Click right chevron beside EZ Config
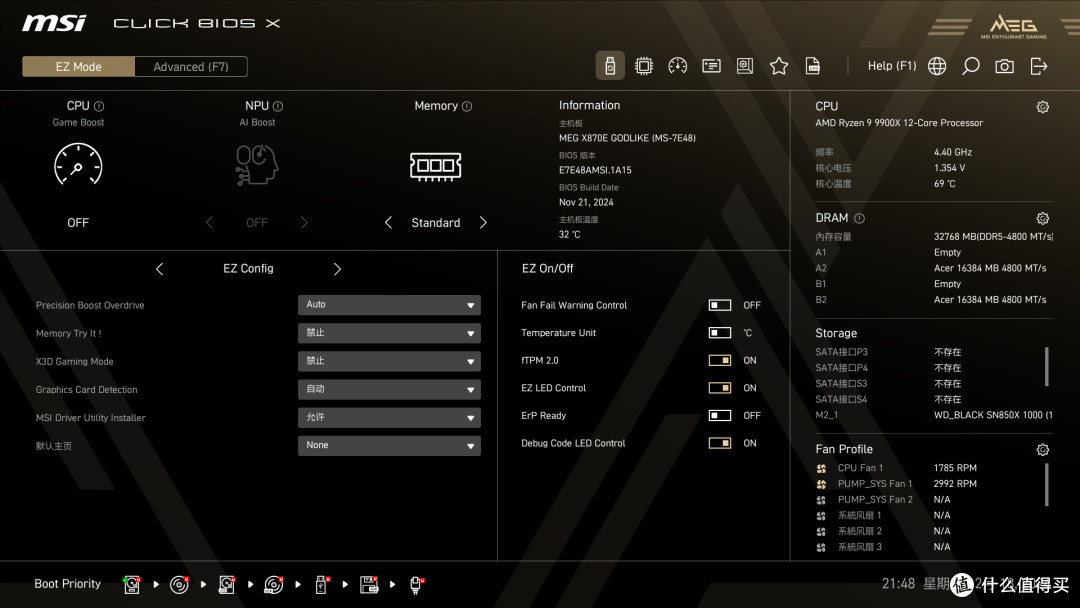Screen dimensions: 1080x608 pyautogui.click(x=338, y=269)
